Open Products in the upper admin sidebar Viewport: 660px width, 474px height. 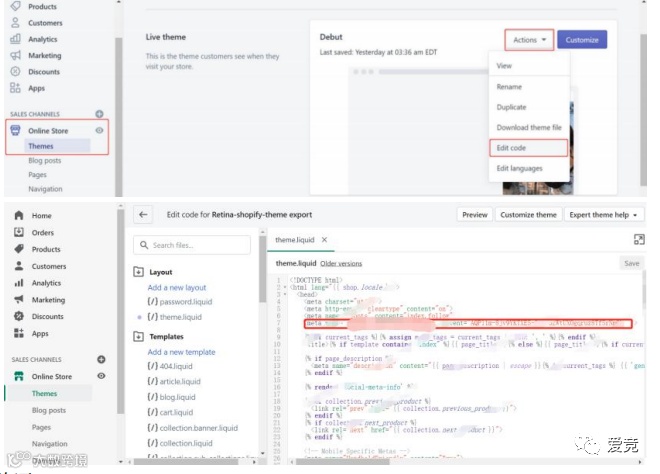pos(42,7)
